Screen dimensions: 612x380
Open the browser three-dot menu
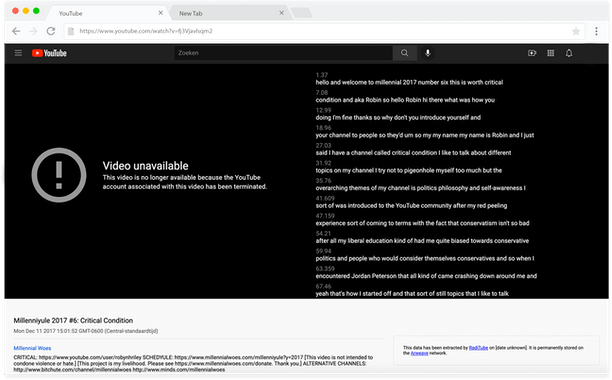[x=596, y=31]
